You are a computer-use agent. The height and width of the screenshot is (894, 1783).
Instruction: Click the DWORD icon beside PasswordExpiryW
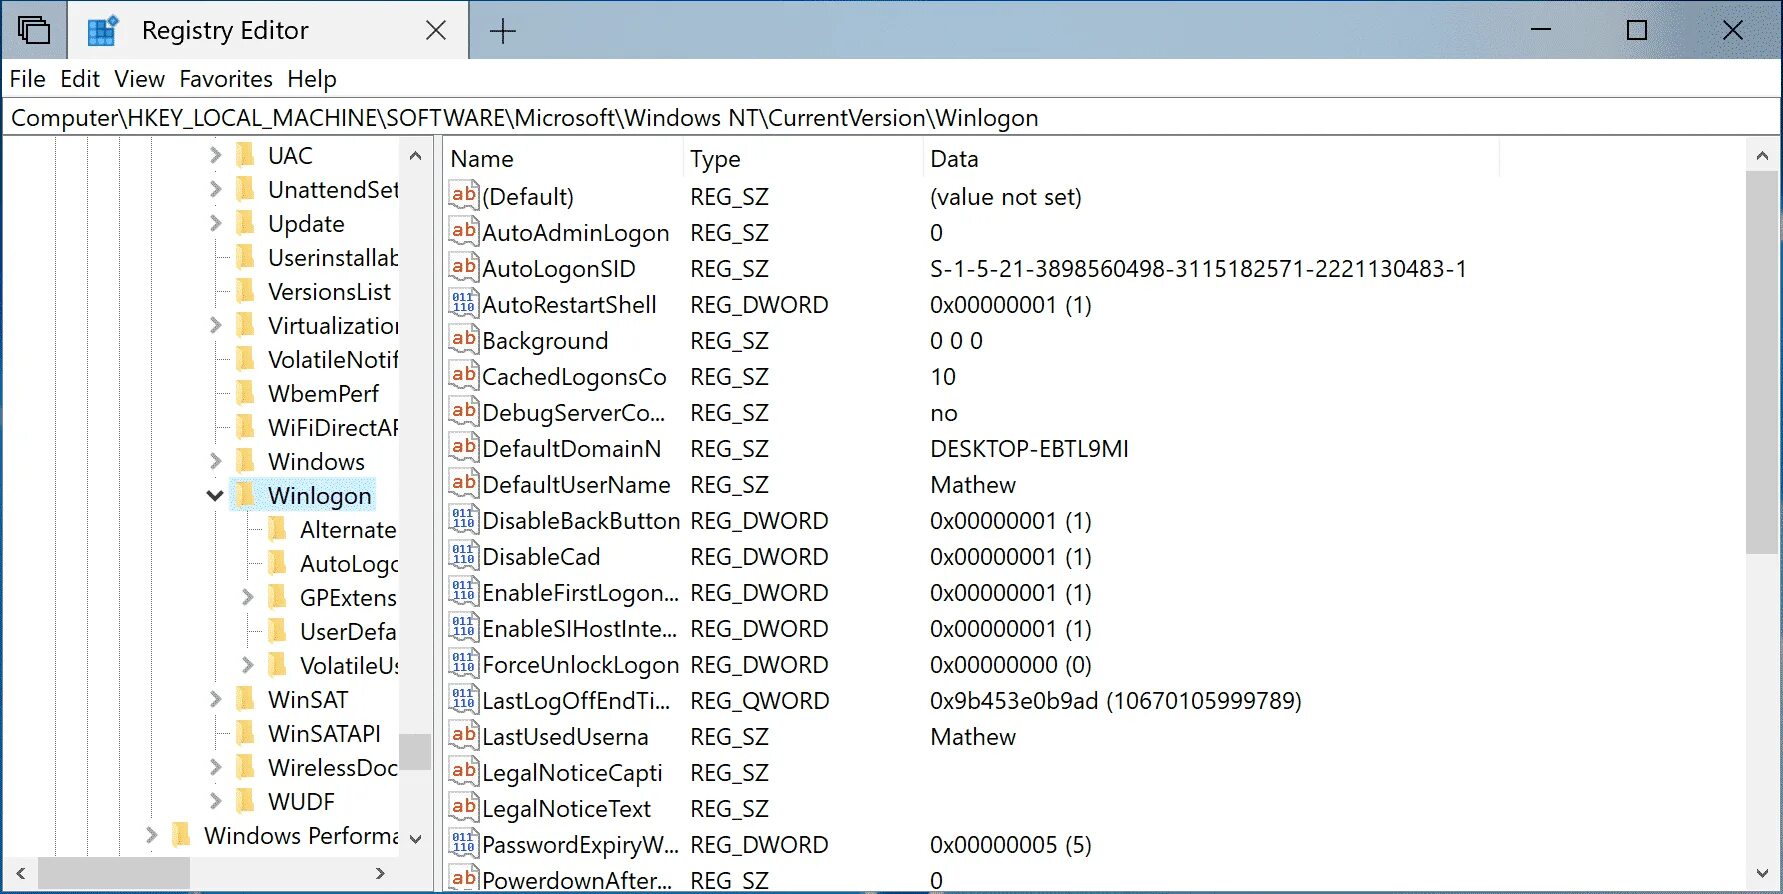463,844
